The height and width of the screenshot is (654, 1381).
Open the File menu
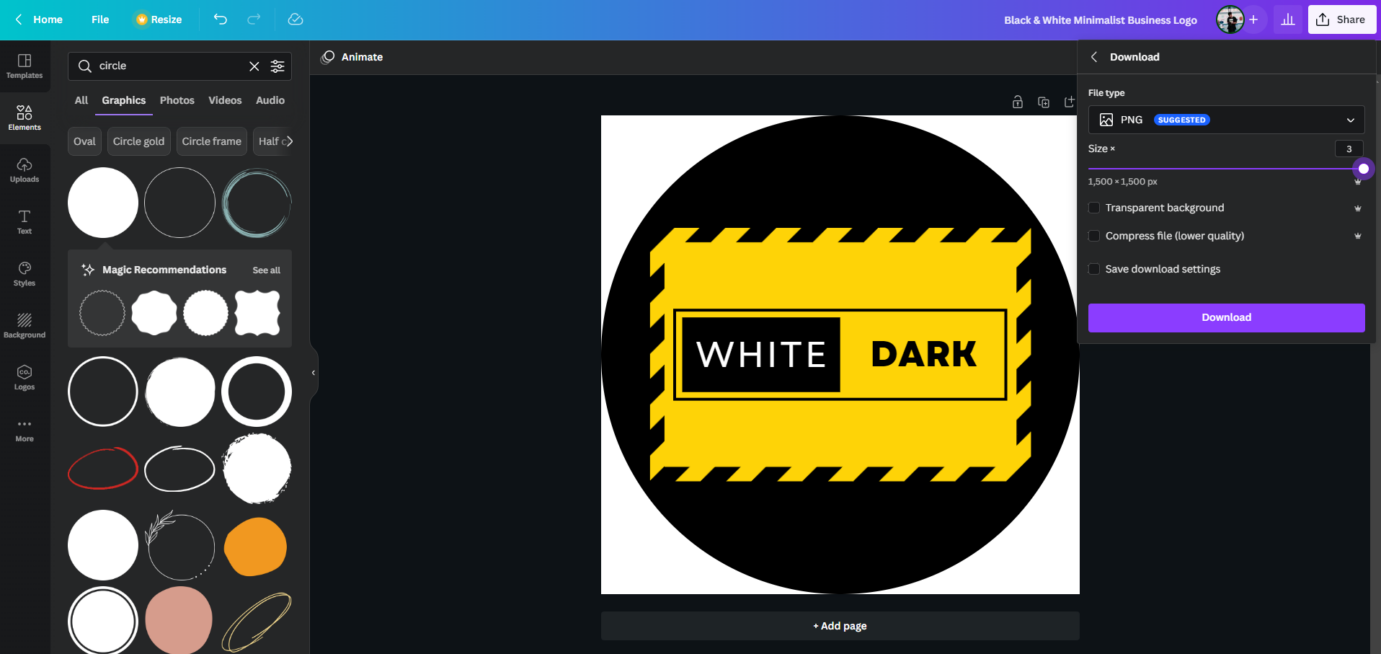click(x=99, y=19)
